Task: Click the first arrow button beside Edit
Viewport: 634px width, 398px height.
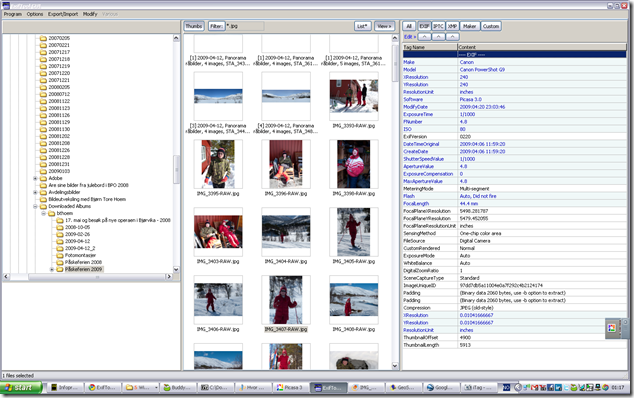Action: tap(424, 37)
